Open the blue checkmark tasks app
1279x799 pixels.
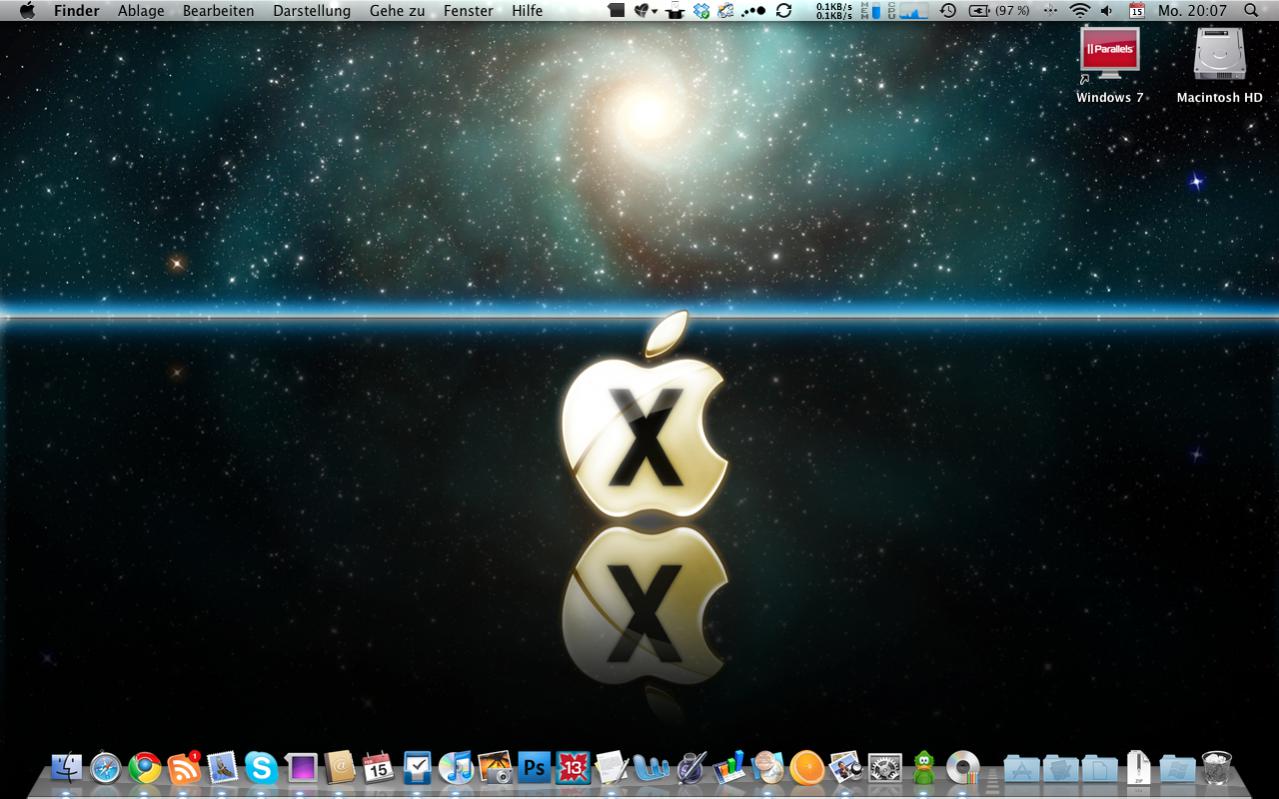tap(417, 767)
